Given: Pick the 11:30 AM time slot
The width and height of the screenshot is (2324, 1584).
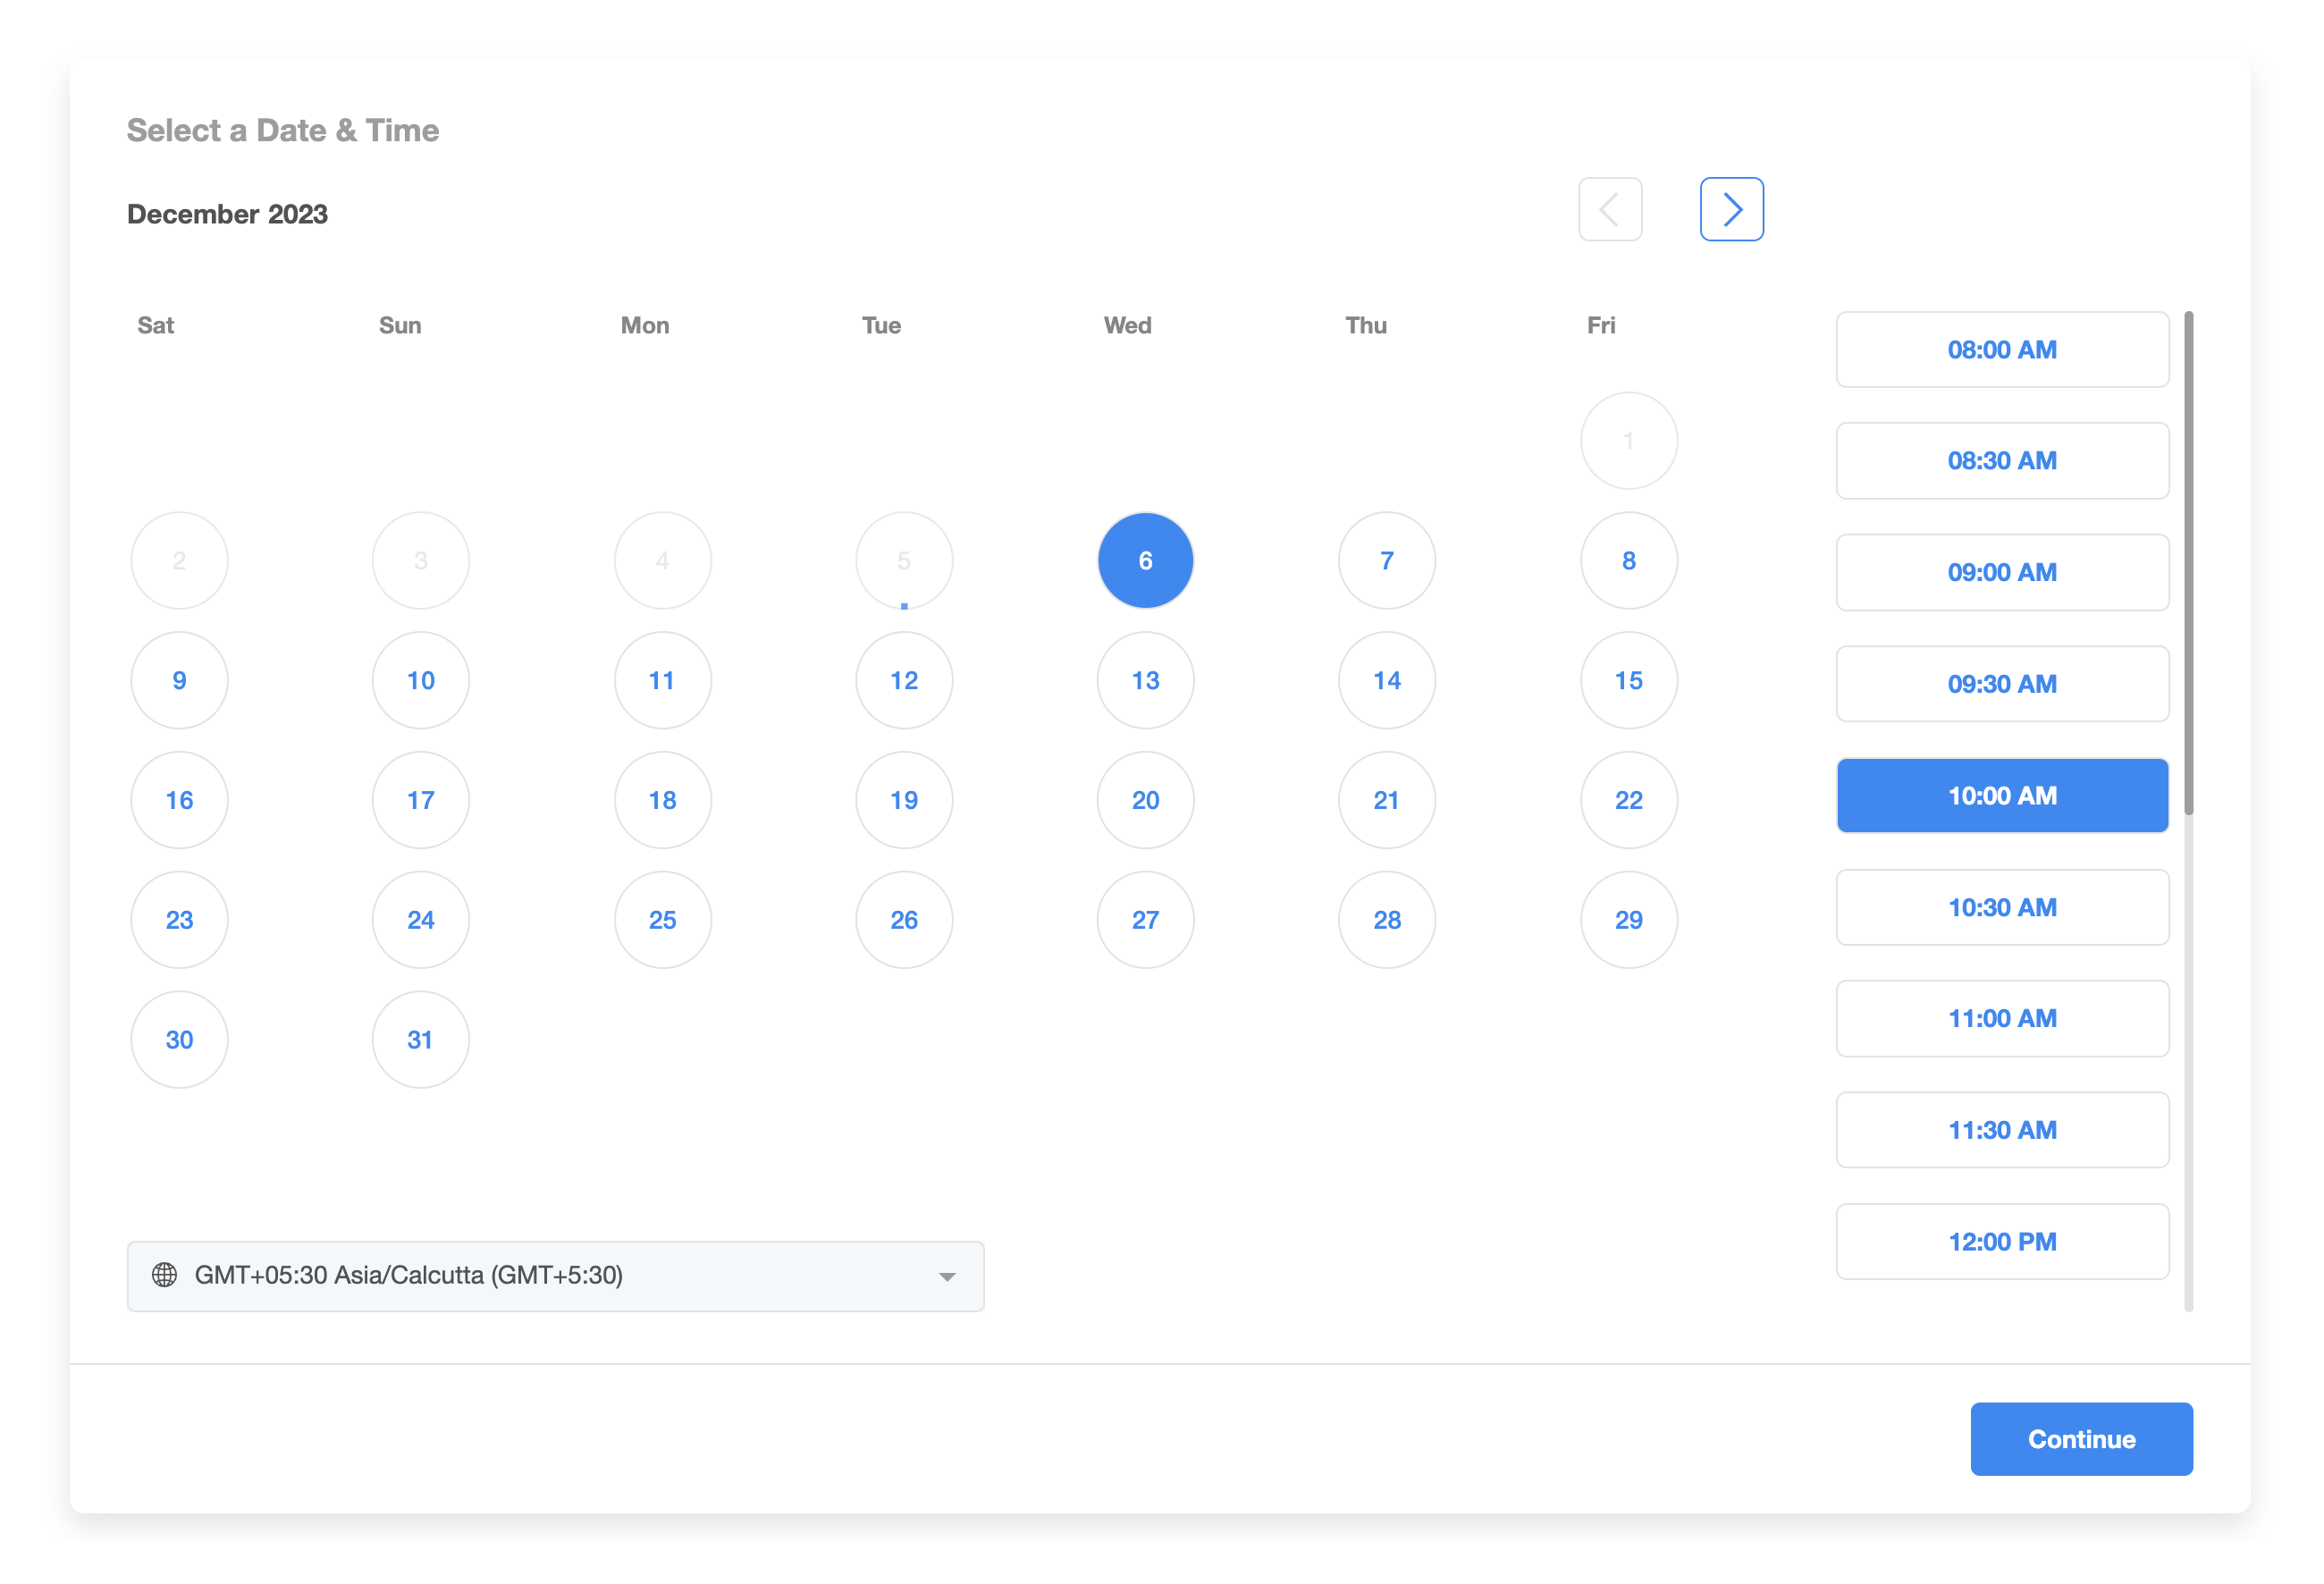Looking at the screenshot, I should tap(2001, 1130).
